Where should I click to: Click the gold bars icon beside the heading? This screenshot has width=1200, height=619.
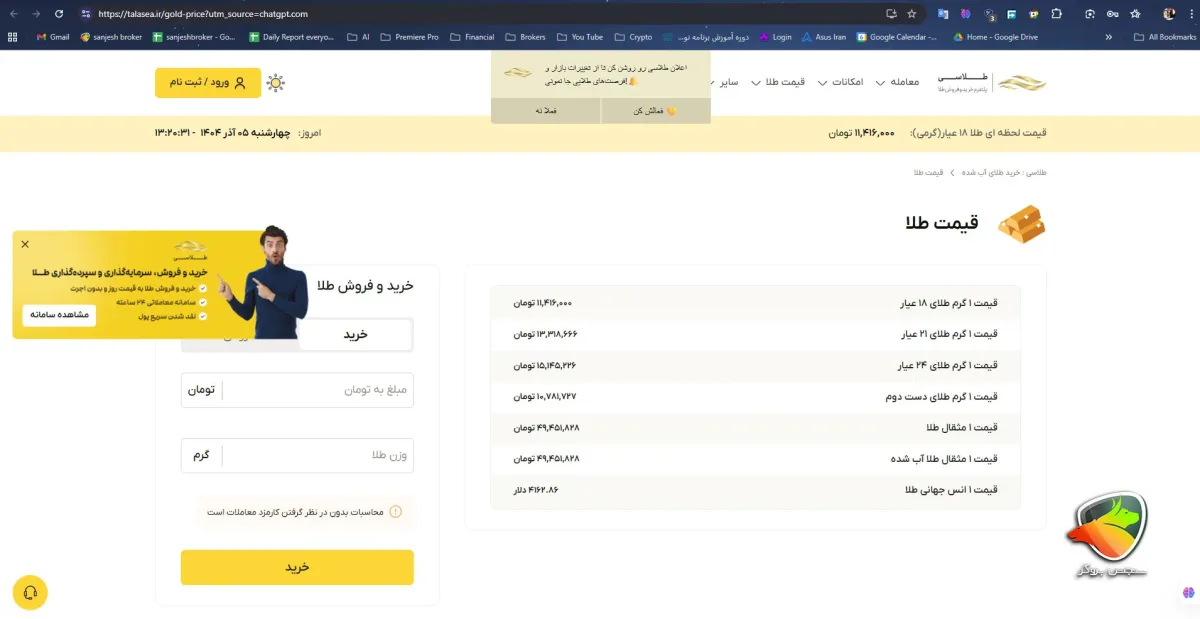(1021, 224)
